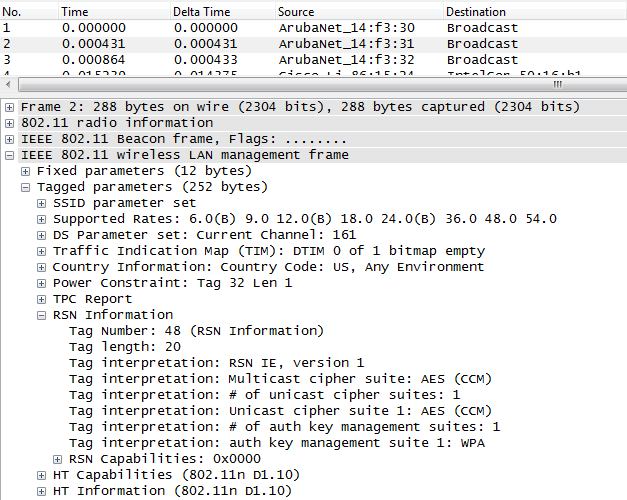The image size is (627, 500).
Task: Collapse Tagged parameters (252 bytes)
Action: click(26, 187)
